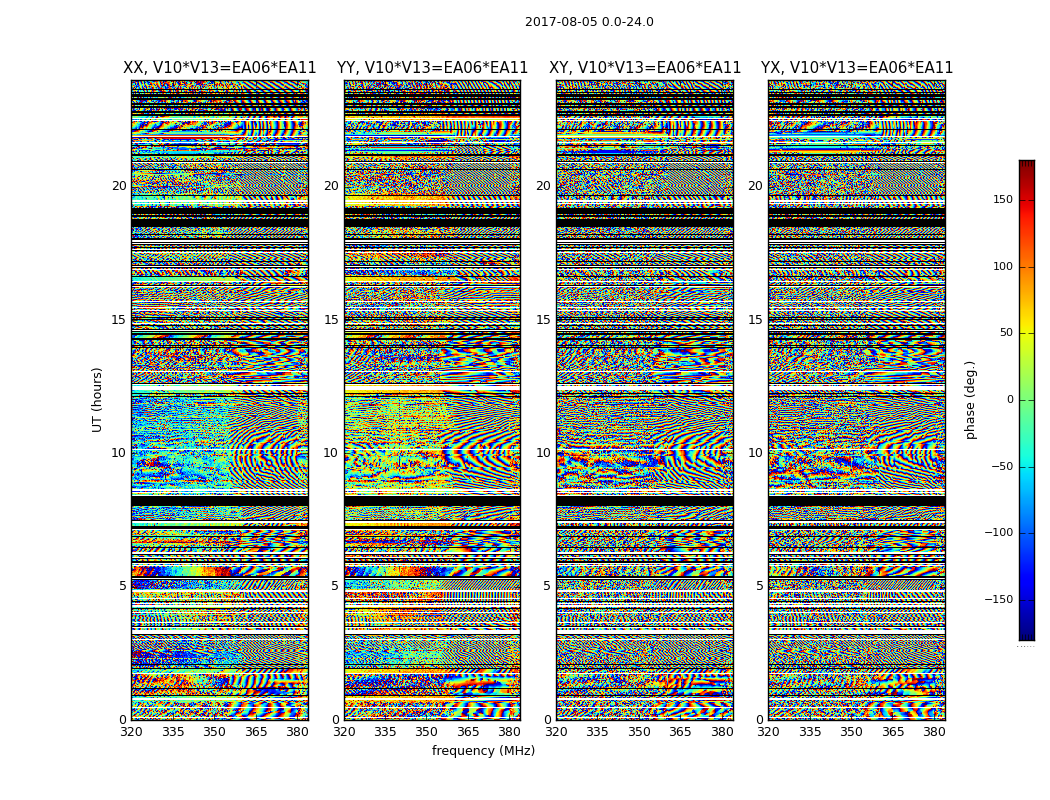Click the 150 tick label on colorbar
The image size is (1050, 800).
[x=1003, y=199]
